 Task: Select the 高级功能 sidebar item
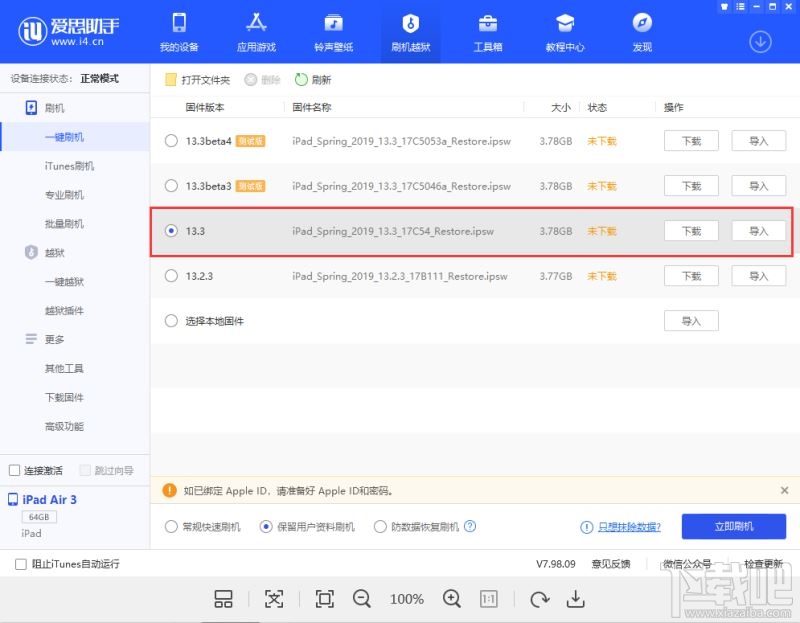(64, 426)
